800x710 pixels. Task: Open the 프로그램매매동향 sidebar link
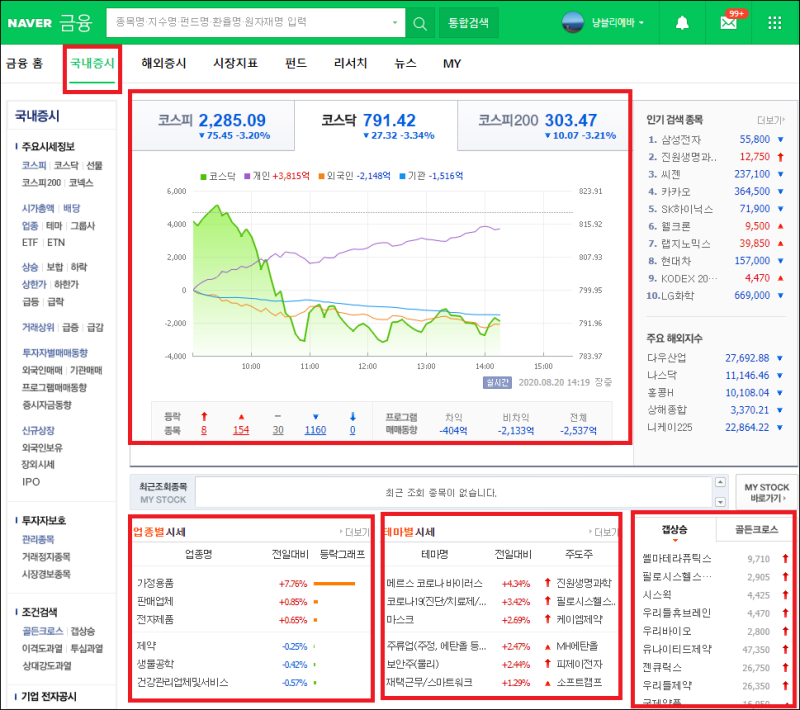(x=54, y=388)
